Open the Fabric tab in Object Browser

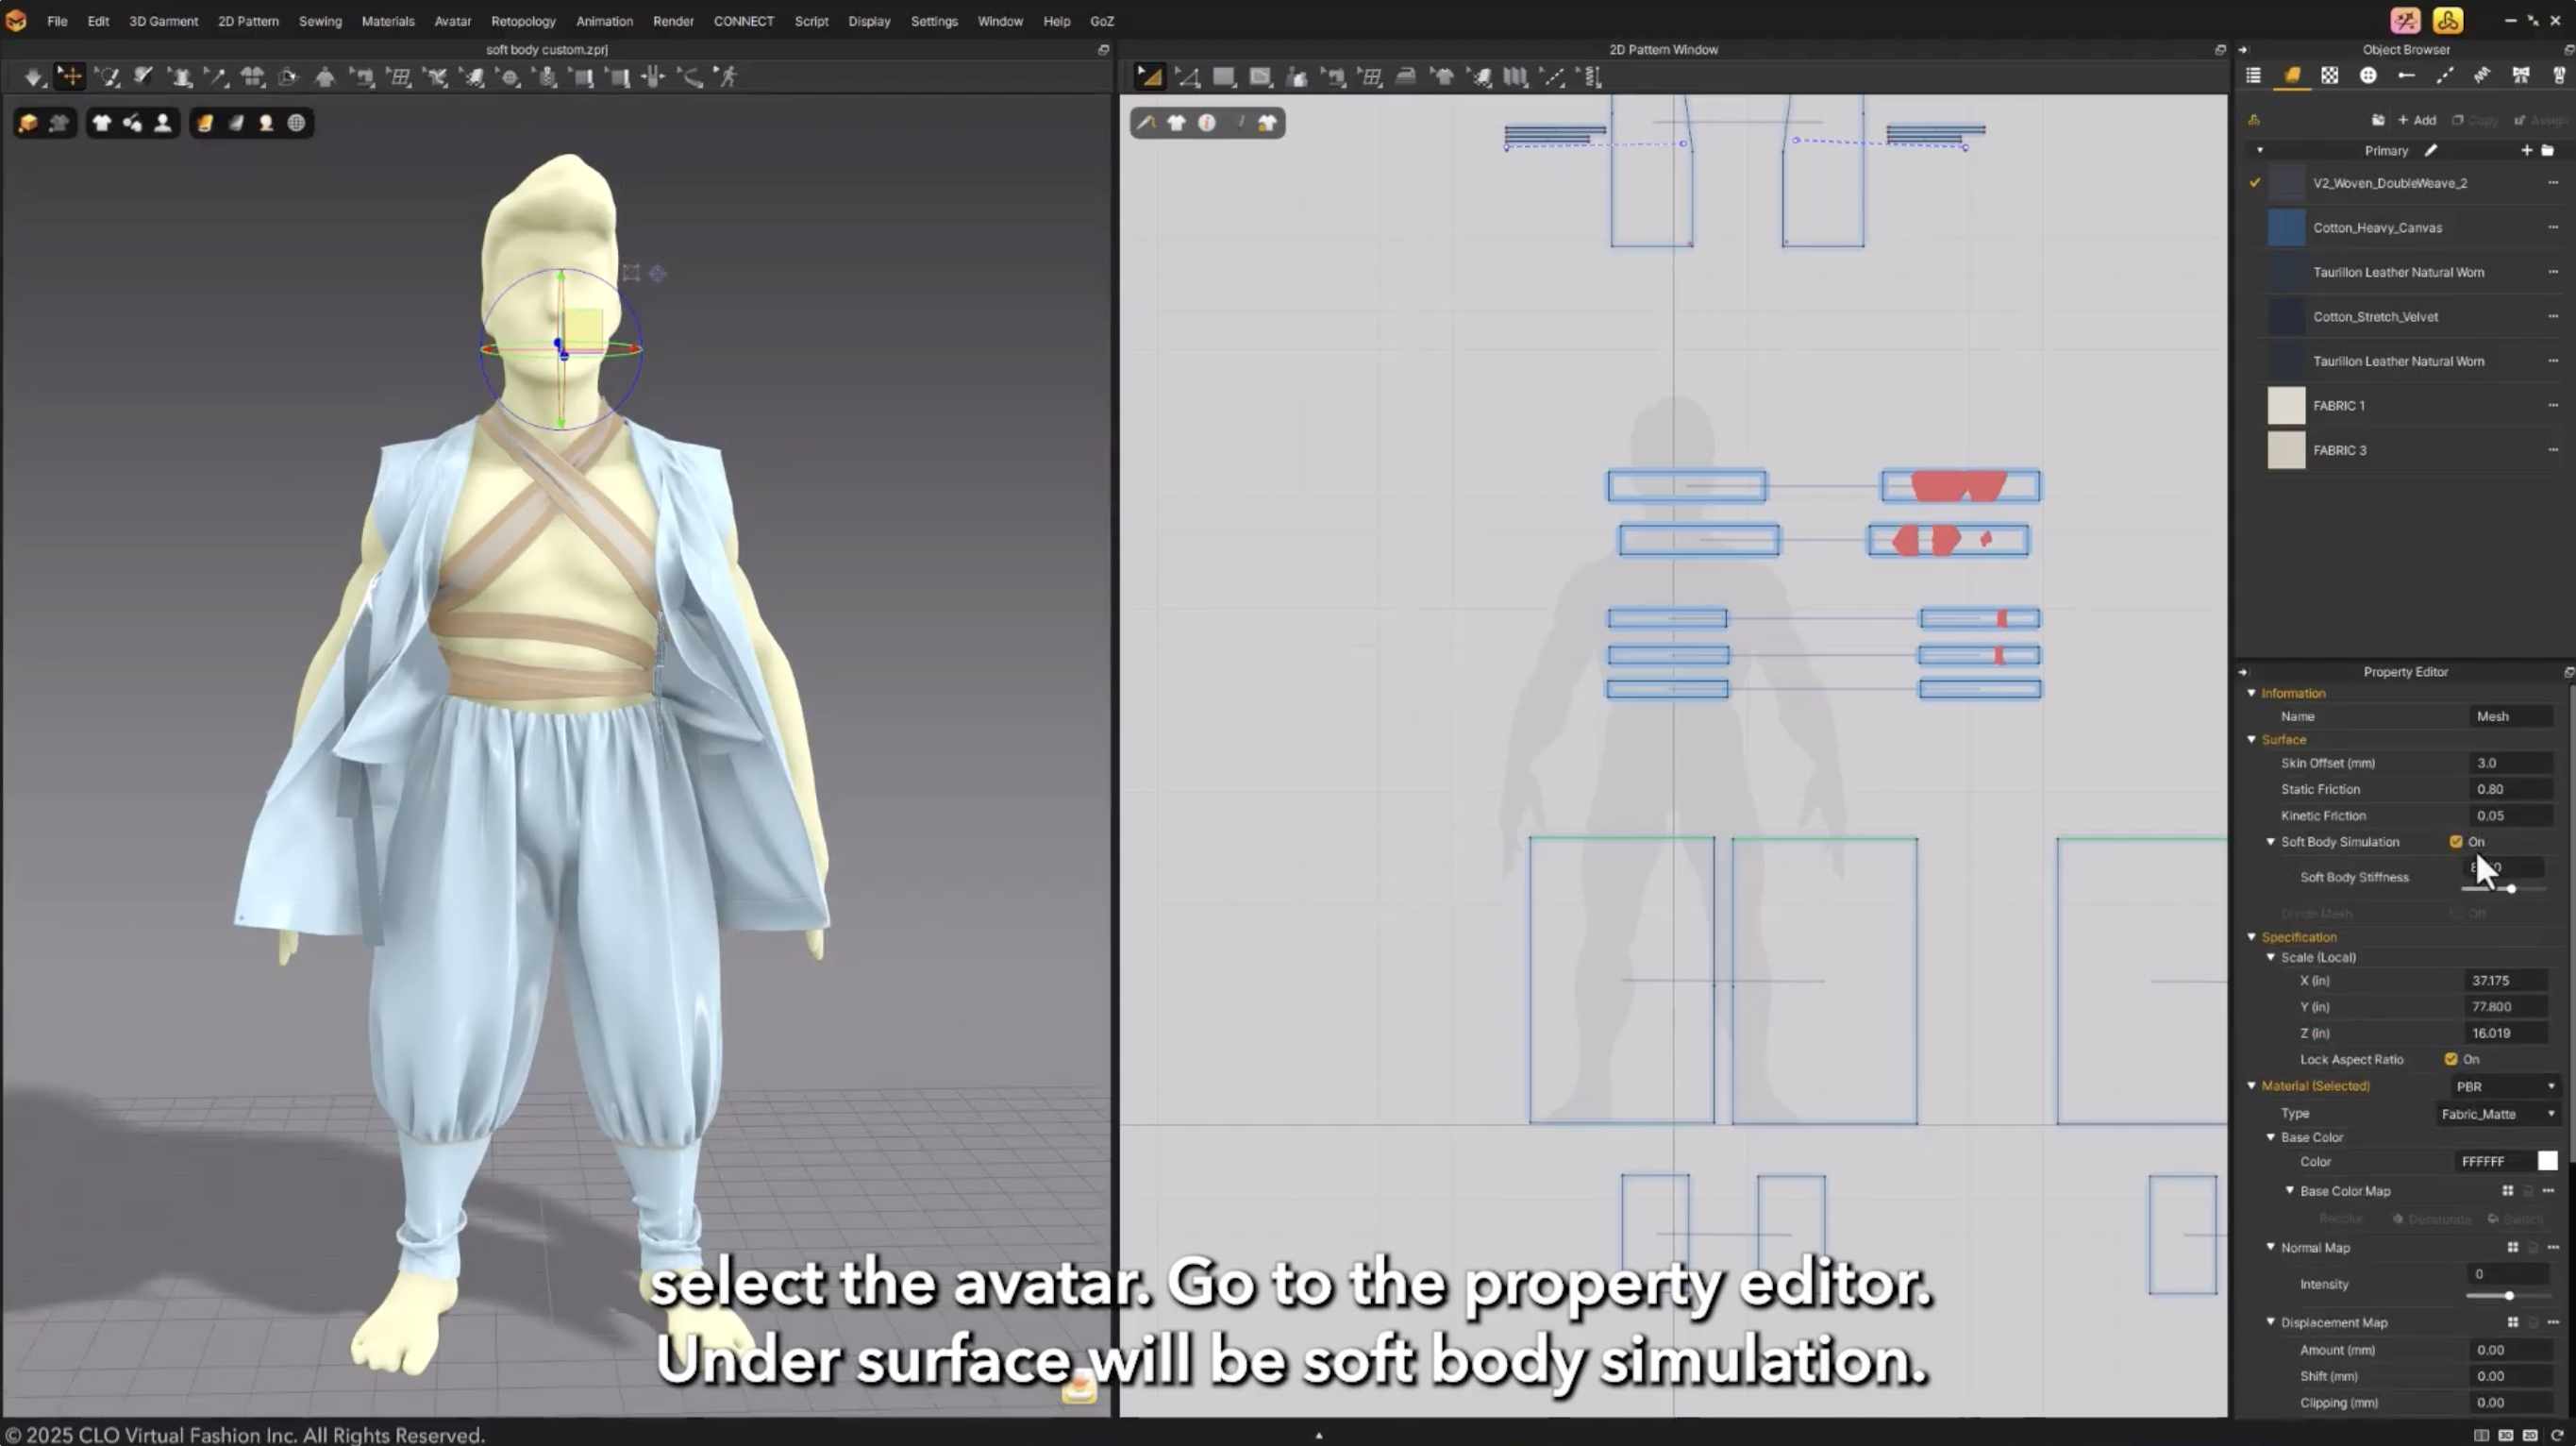click(2293, 76)
